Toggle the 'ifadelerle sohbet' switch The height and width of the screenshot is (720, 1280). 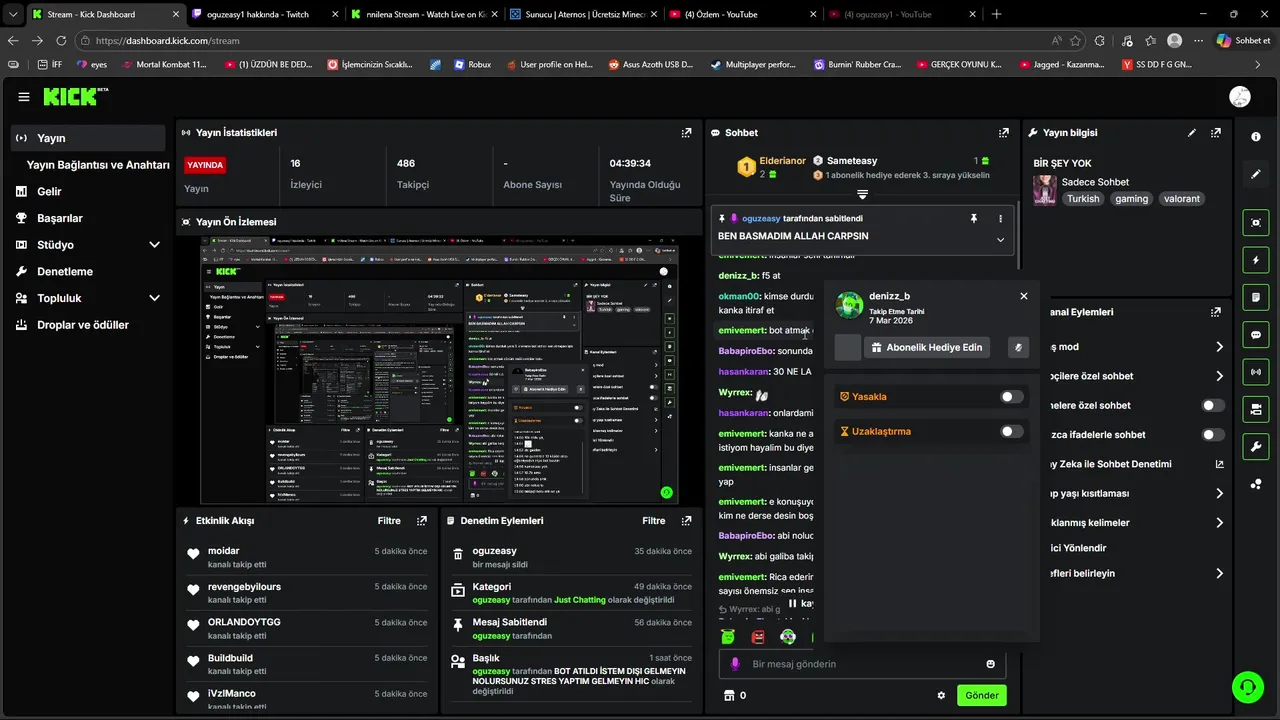1213,435
